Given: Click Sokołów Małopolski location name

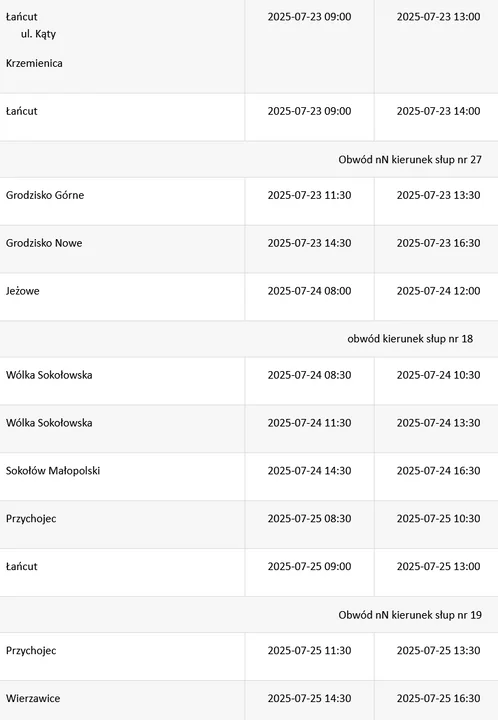Looking at the screenshot, I should click(x=53, y=471).
